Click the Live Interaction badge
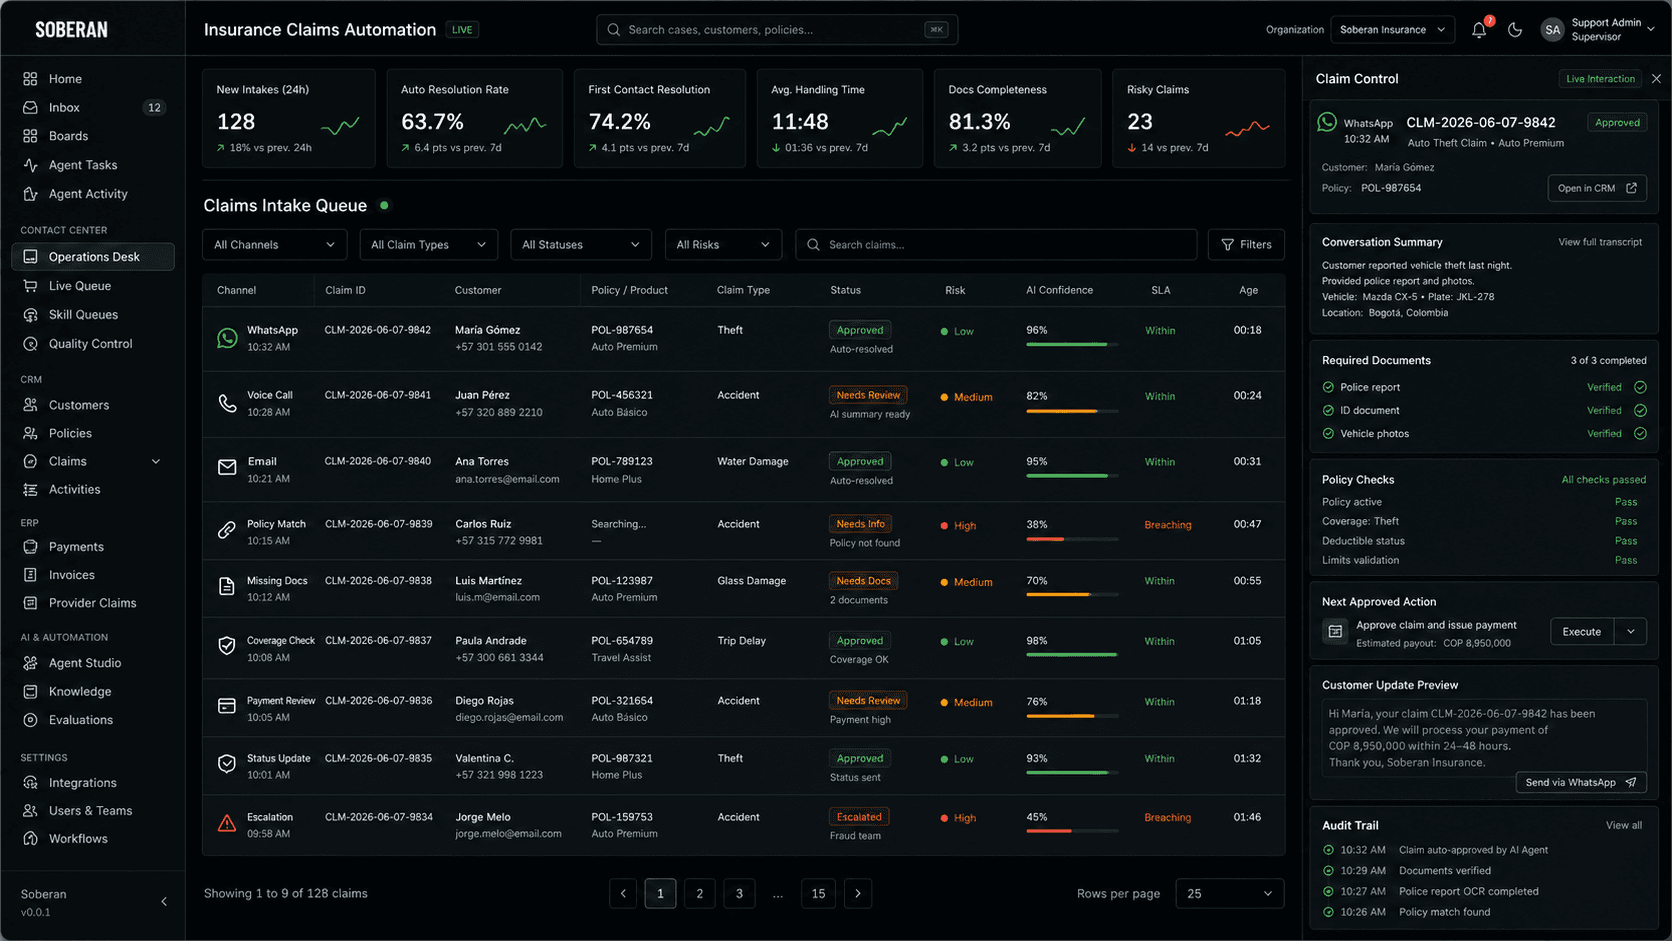This screenshot has height=941, width=1672. [1600, 79]
